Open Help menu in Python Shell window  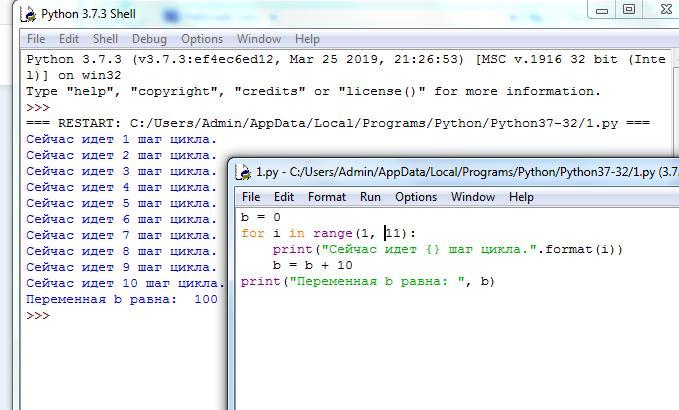tap(307, 39)
